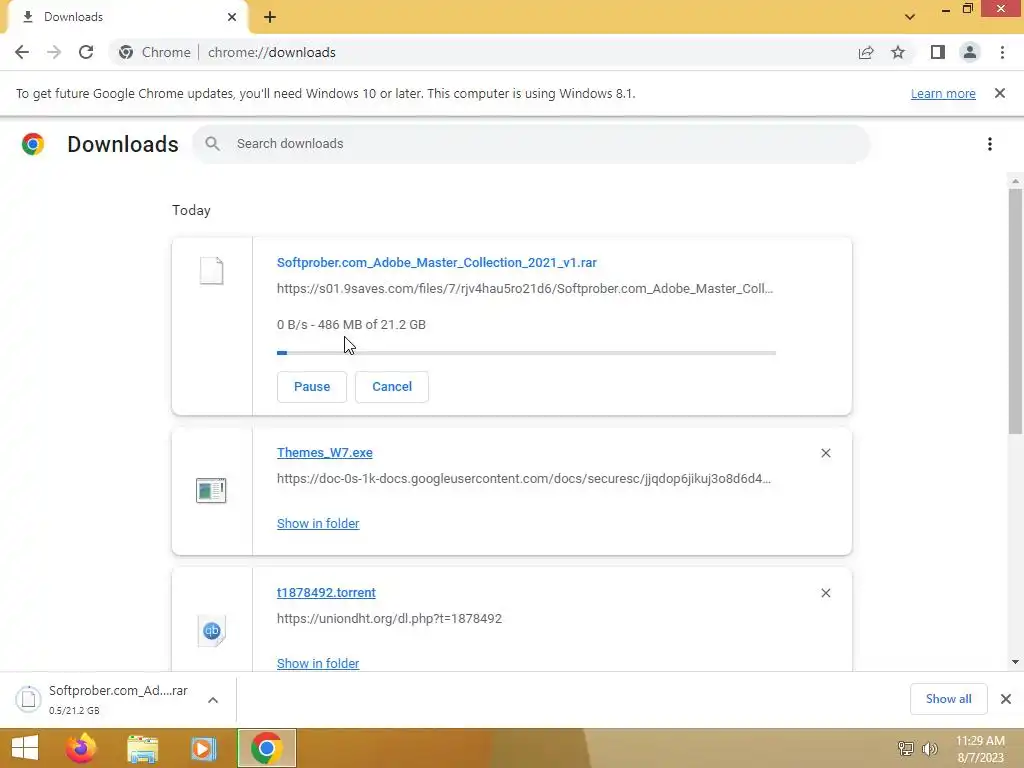Show t1878492.torrent in folder

318,664
